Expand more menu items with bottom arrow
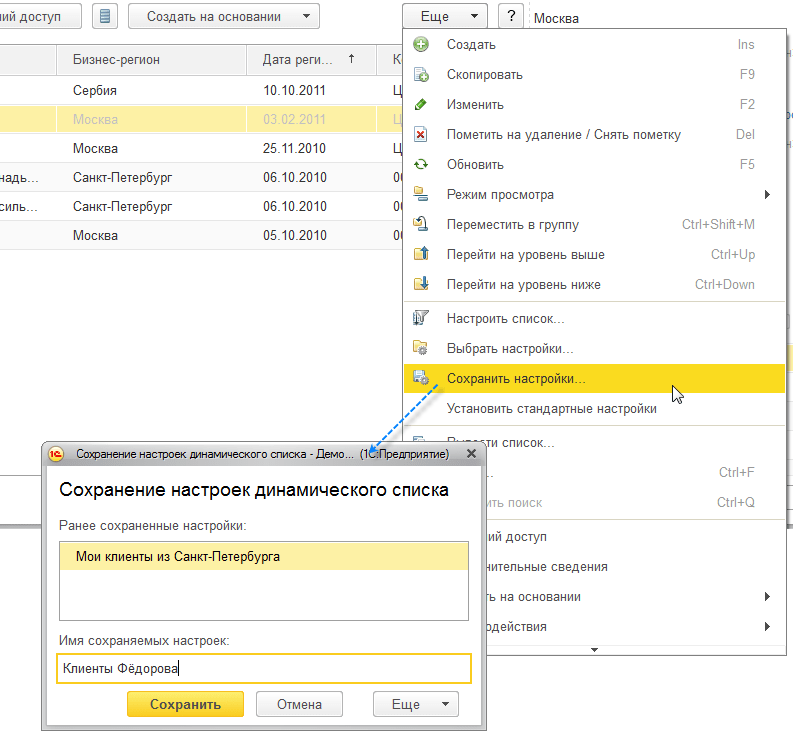The width and height of the screenshot is (793, 739). pyautogui.click(x=595, y=650)
